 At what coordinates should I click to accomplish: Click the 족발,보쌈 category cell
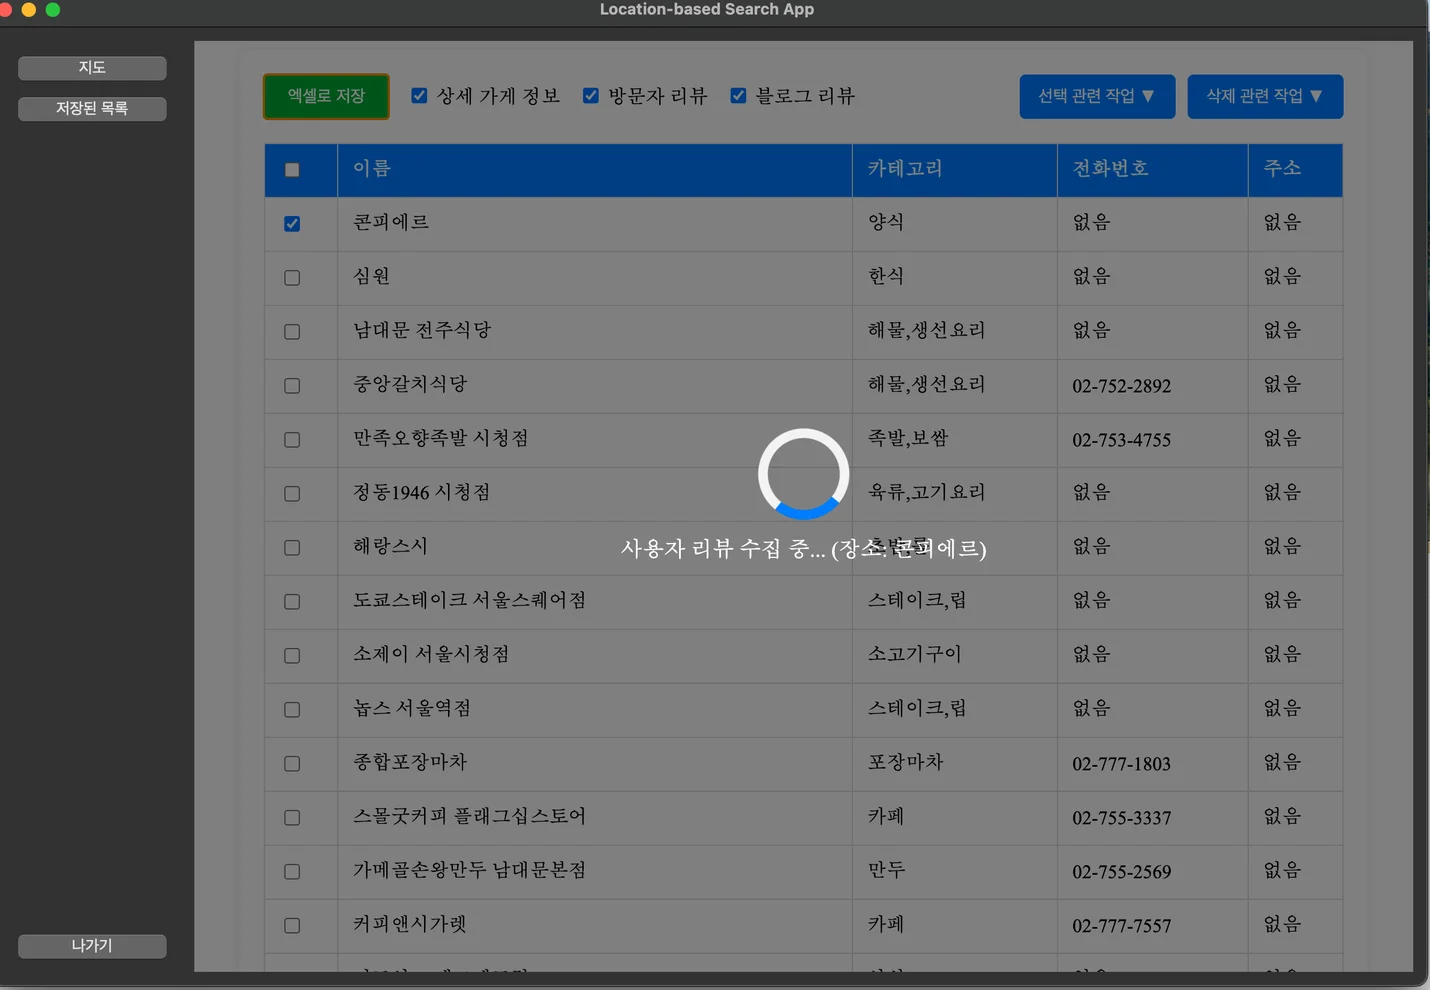click(955, 440)
